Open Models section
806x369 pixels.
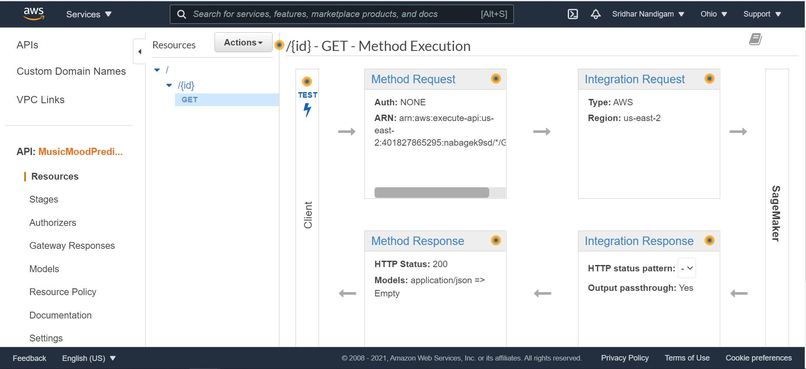tap(44, 269)
